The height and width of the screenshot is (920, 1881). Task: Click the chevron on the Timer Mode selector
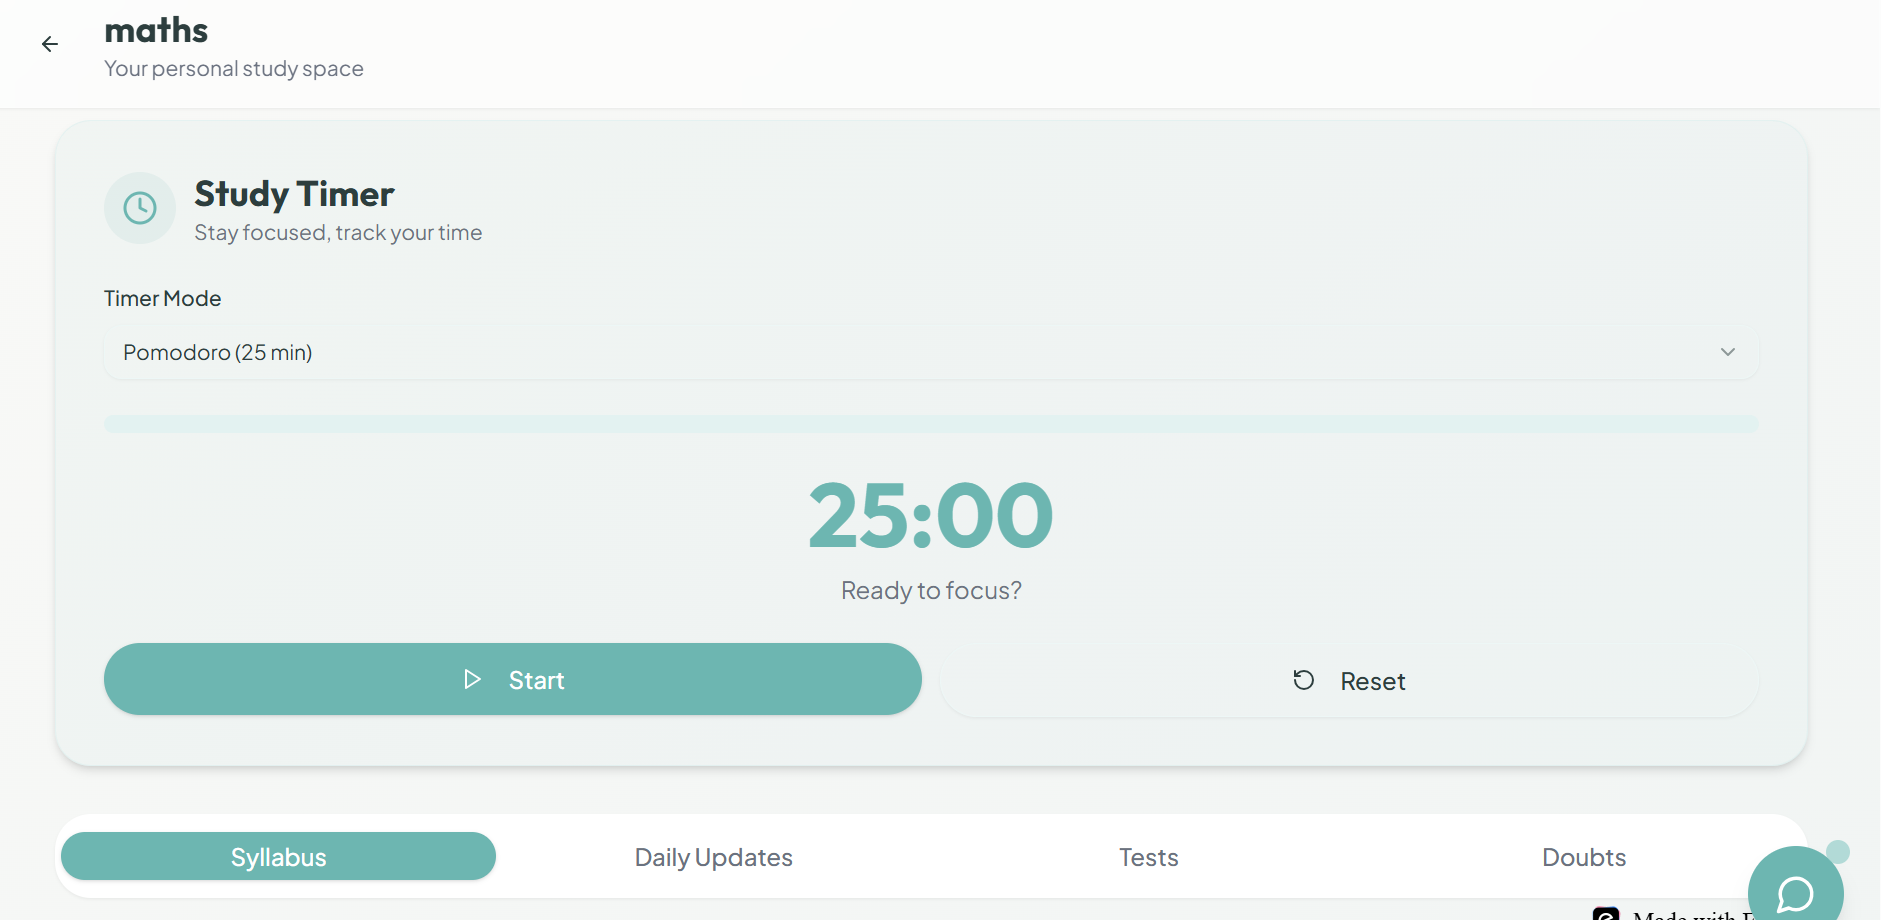[x=1727, y=352]
